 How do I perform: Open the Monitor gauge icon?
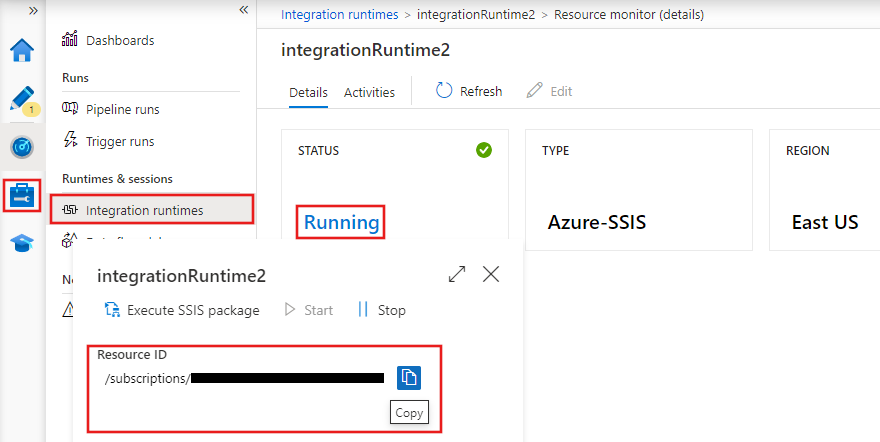22,147
